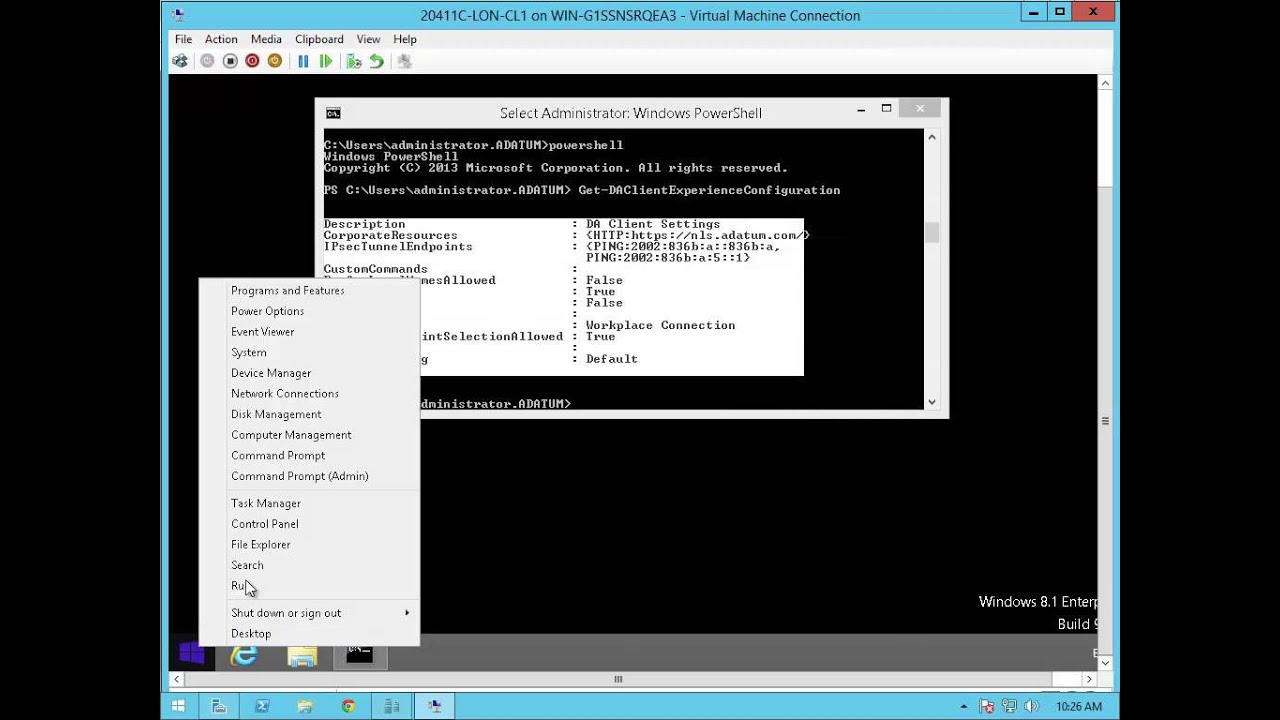Click VM window vertical scrollbar down arrow
This screenshot has height=720, width=1280.
coord(1105,662)
